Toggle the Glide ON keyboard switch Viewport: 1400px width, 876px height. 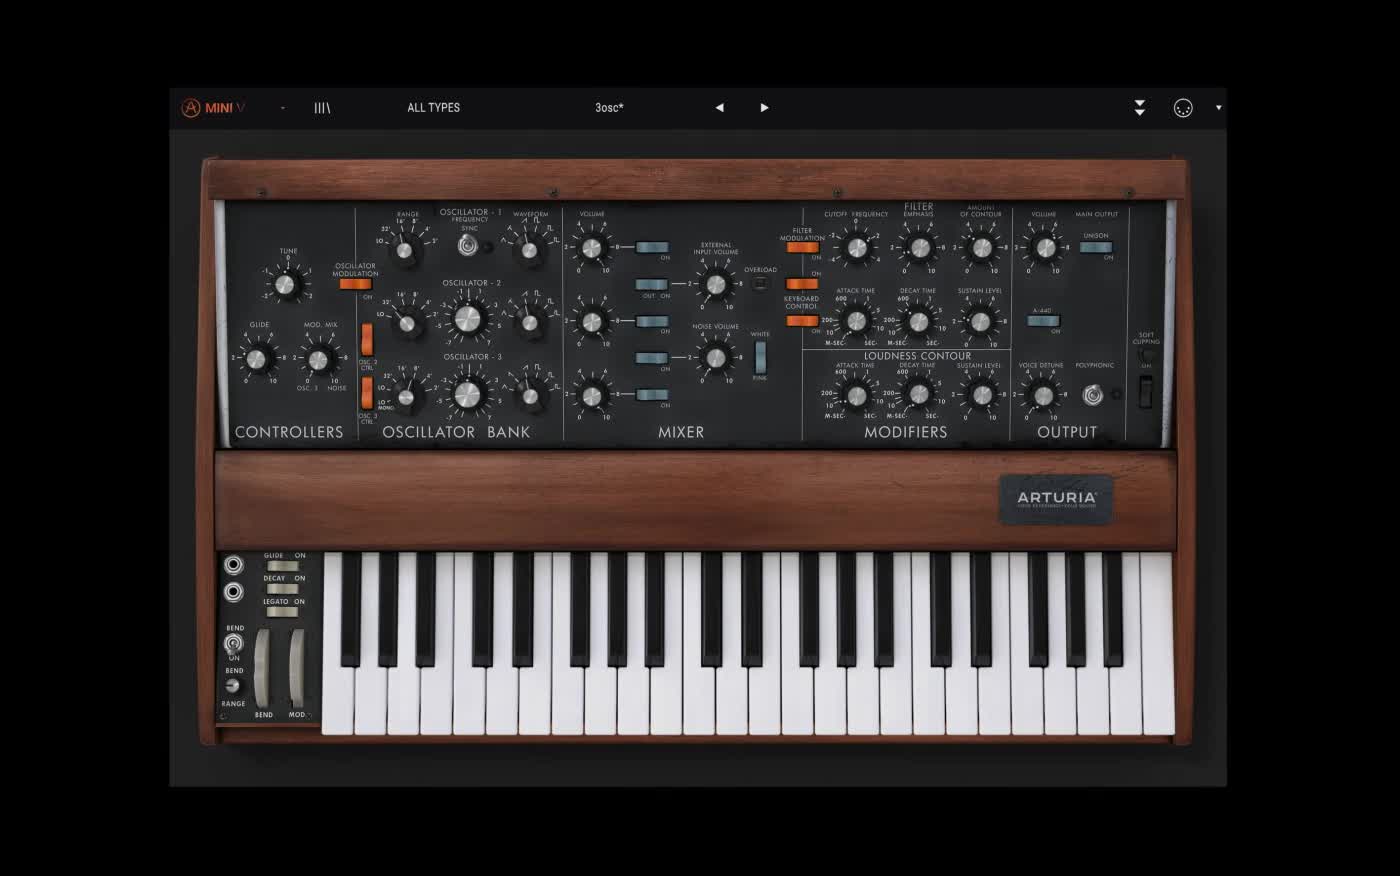282,566
